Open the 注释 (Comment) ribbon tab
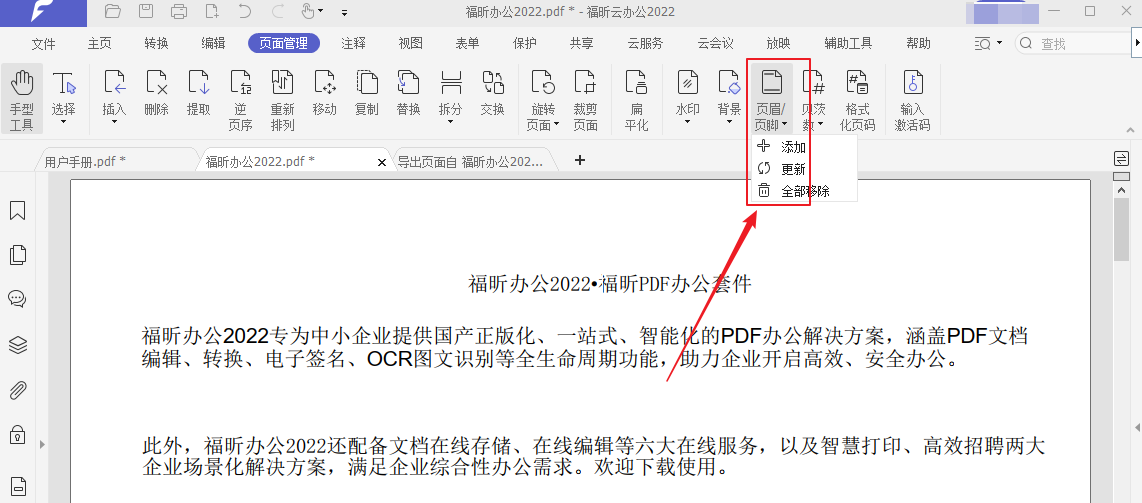 pos(353,43)
